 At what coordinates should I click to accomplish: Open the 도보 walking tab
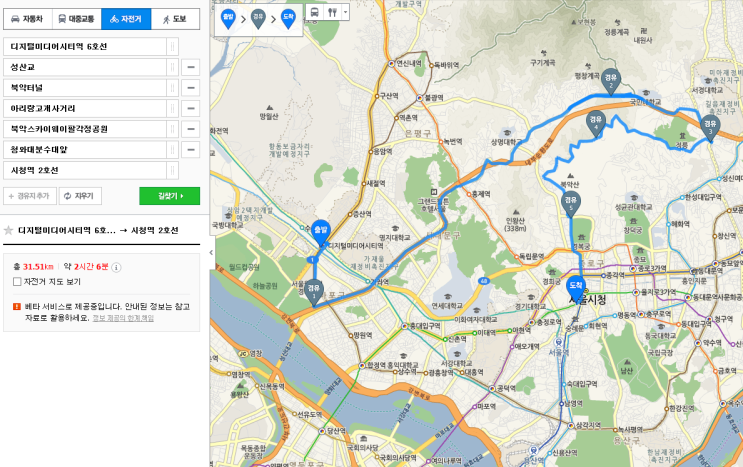[175, 19]
